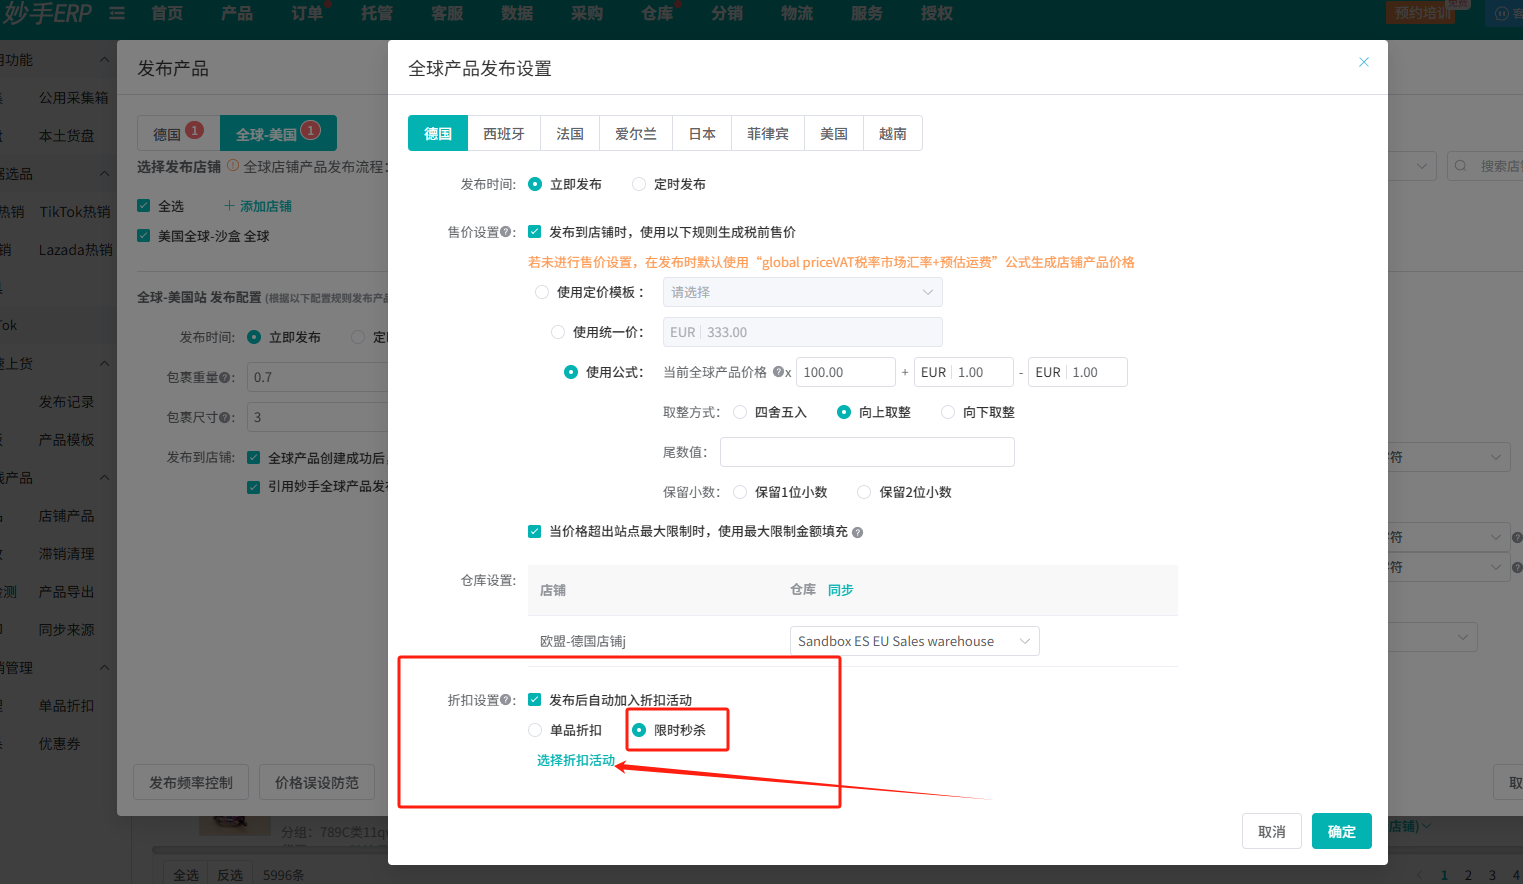This screenshot has width=1523, height=884.
Task: Choose 向下取整 rounding option
Action: [948, 412]
